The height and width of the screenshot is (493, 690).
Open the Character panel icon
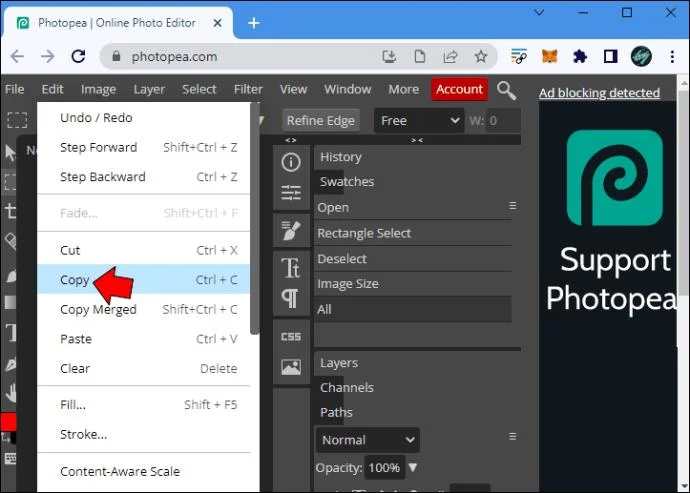(x=291, y=268)
